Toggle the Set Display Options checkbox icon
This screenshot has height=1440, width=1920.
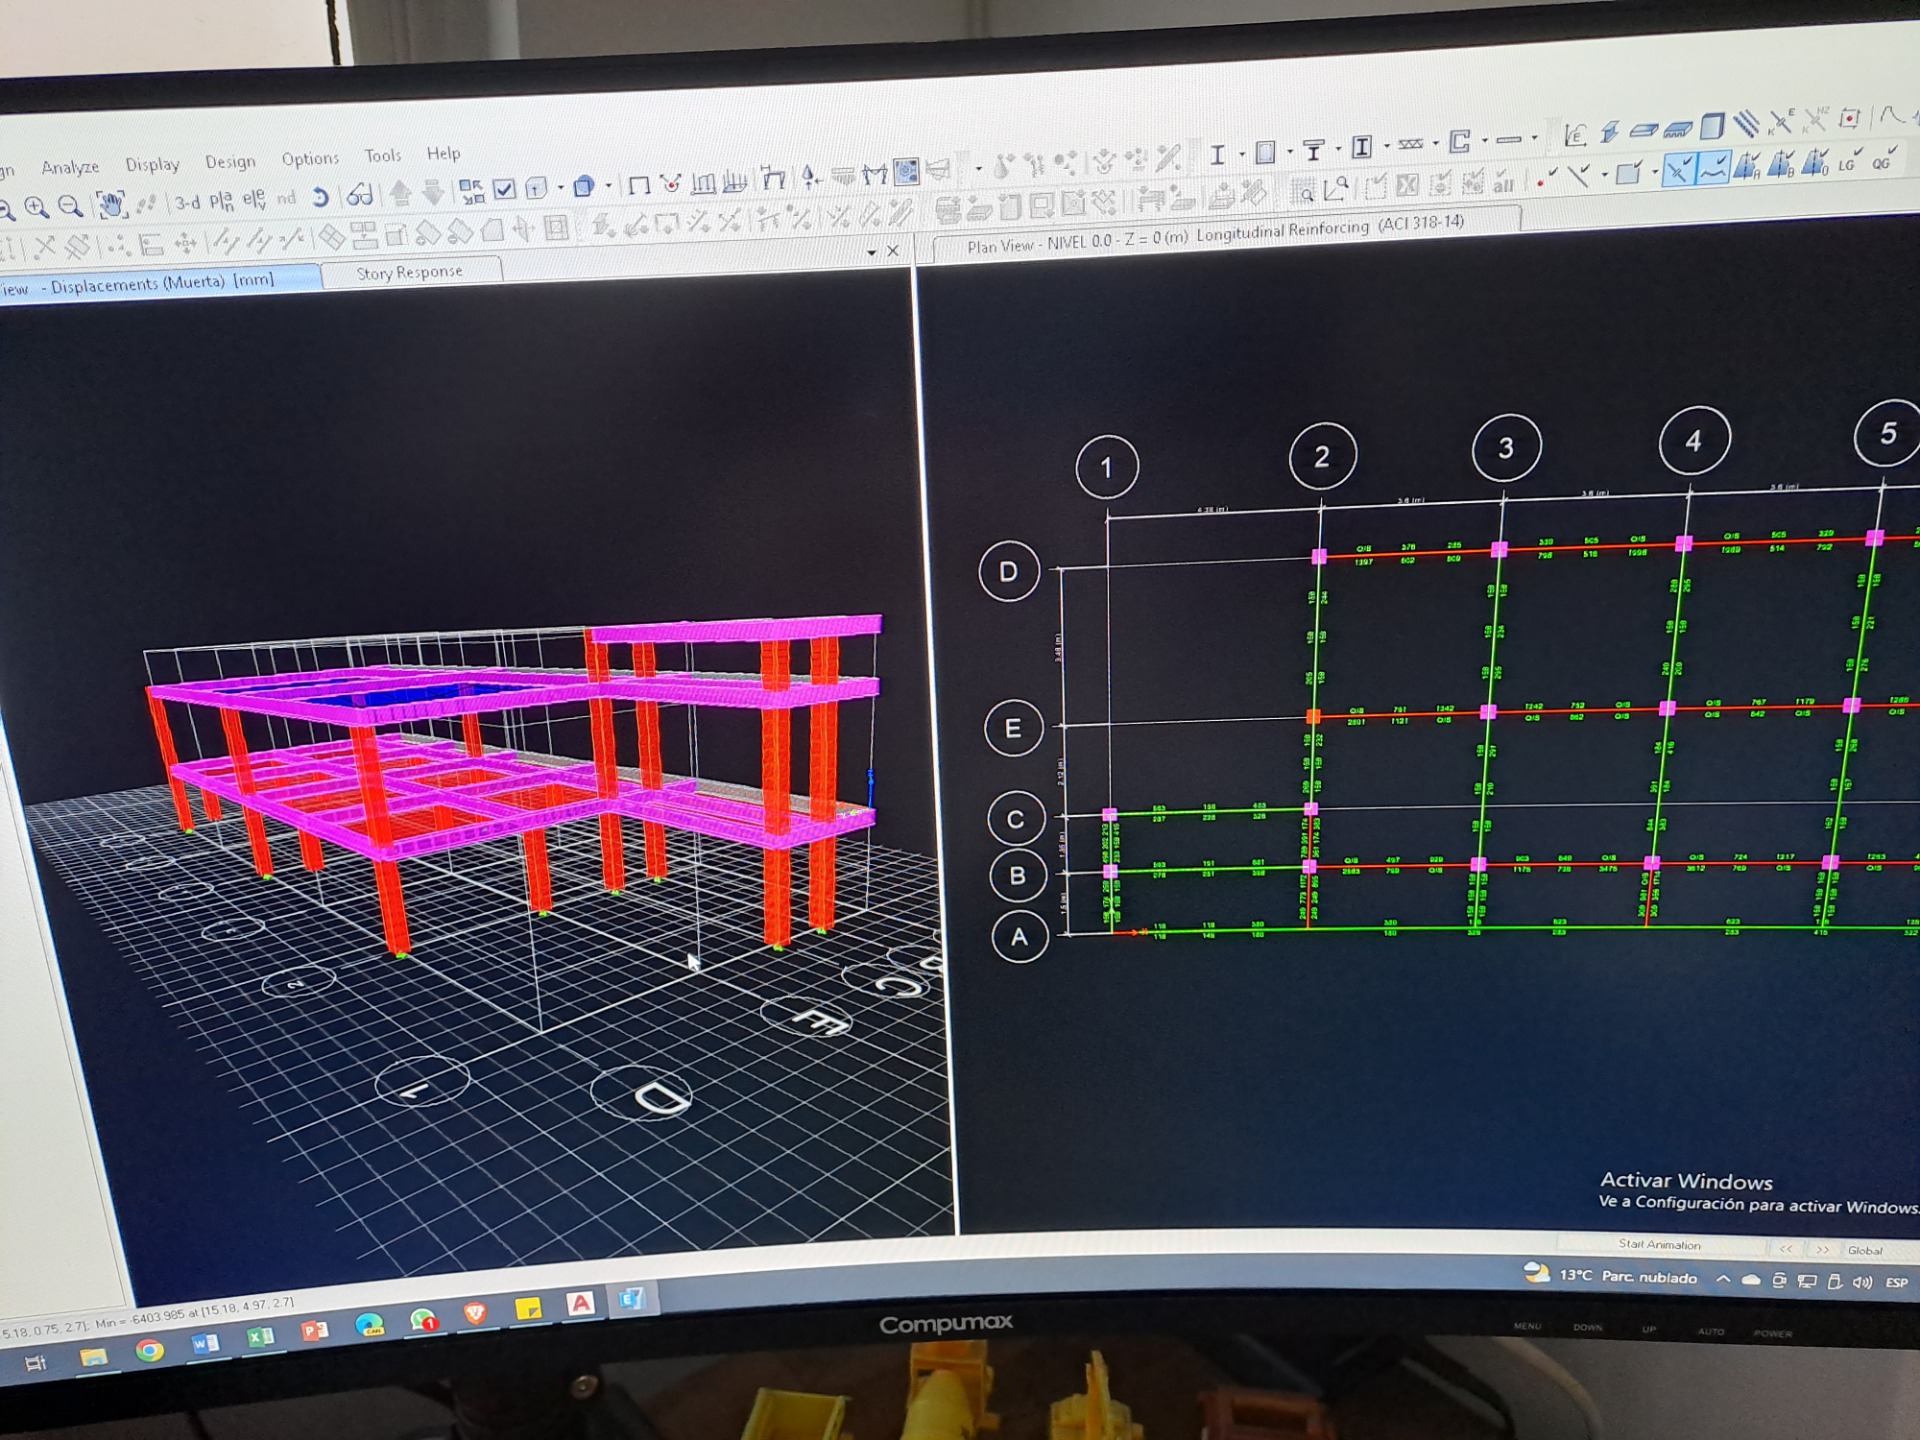tap(504, 188)
